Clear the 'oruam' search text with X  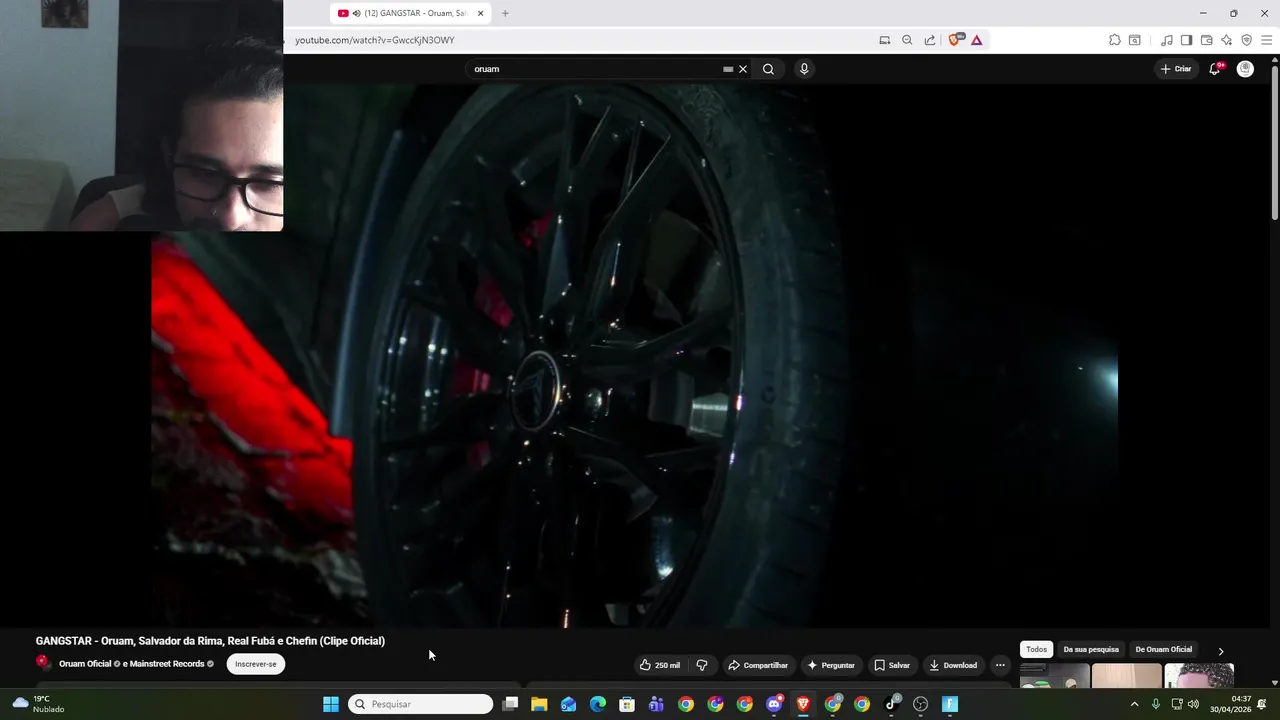click(x=743, y=69)
